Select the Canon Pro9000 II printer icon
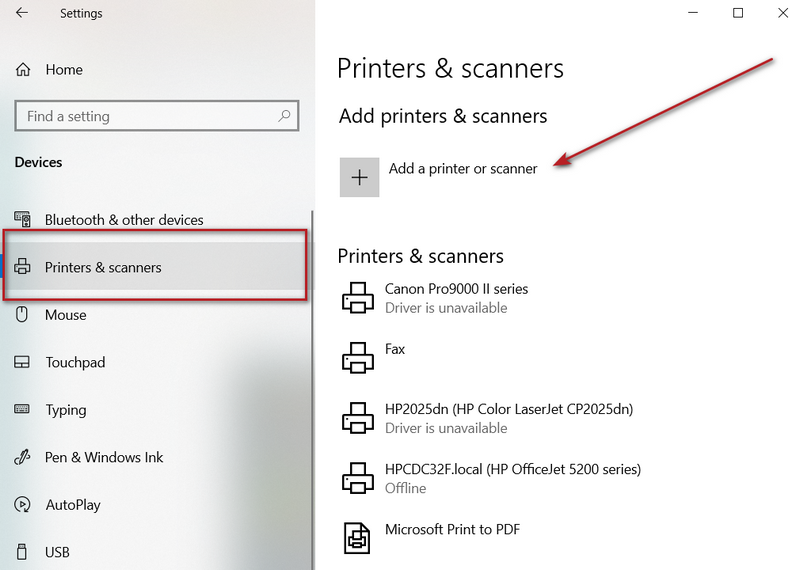Screen dimensions: 800x570 [x=358, y=298]
